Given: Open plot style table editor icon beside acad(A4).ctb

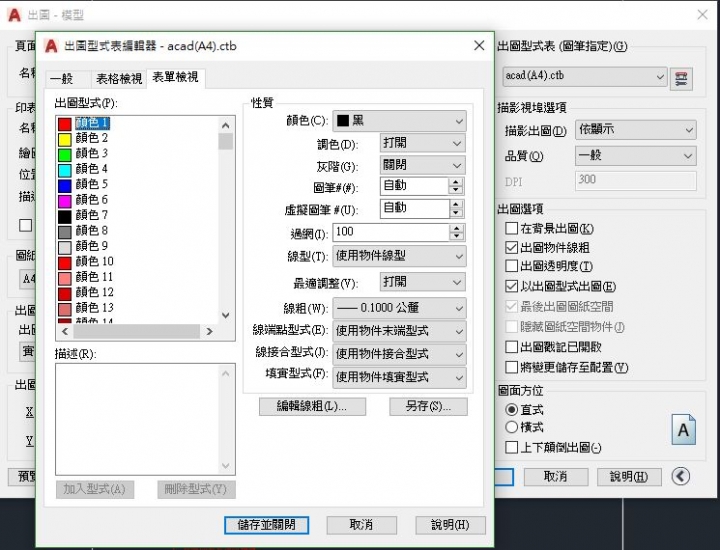Looking at the screenshot, I should point(681,79).
